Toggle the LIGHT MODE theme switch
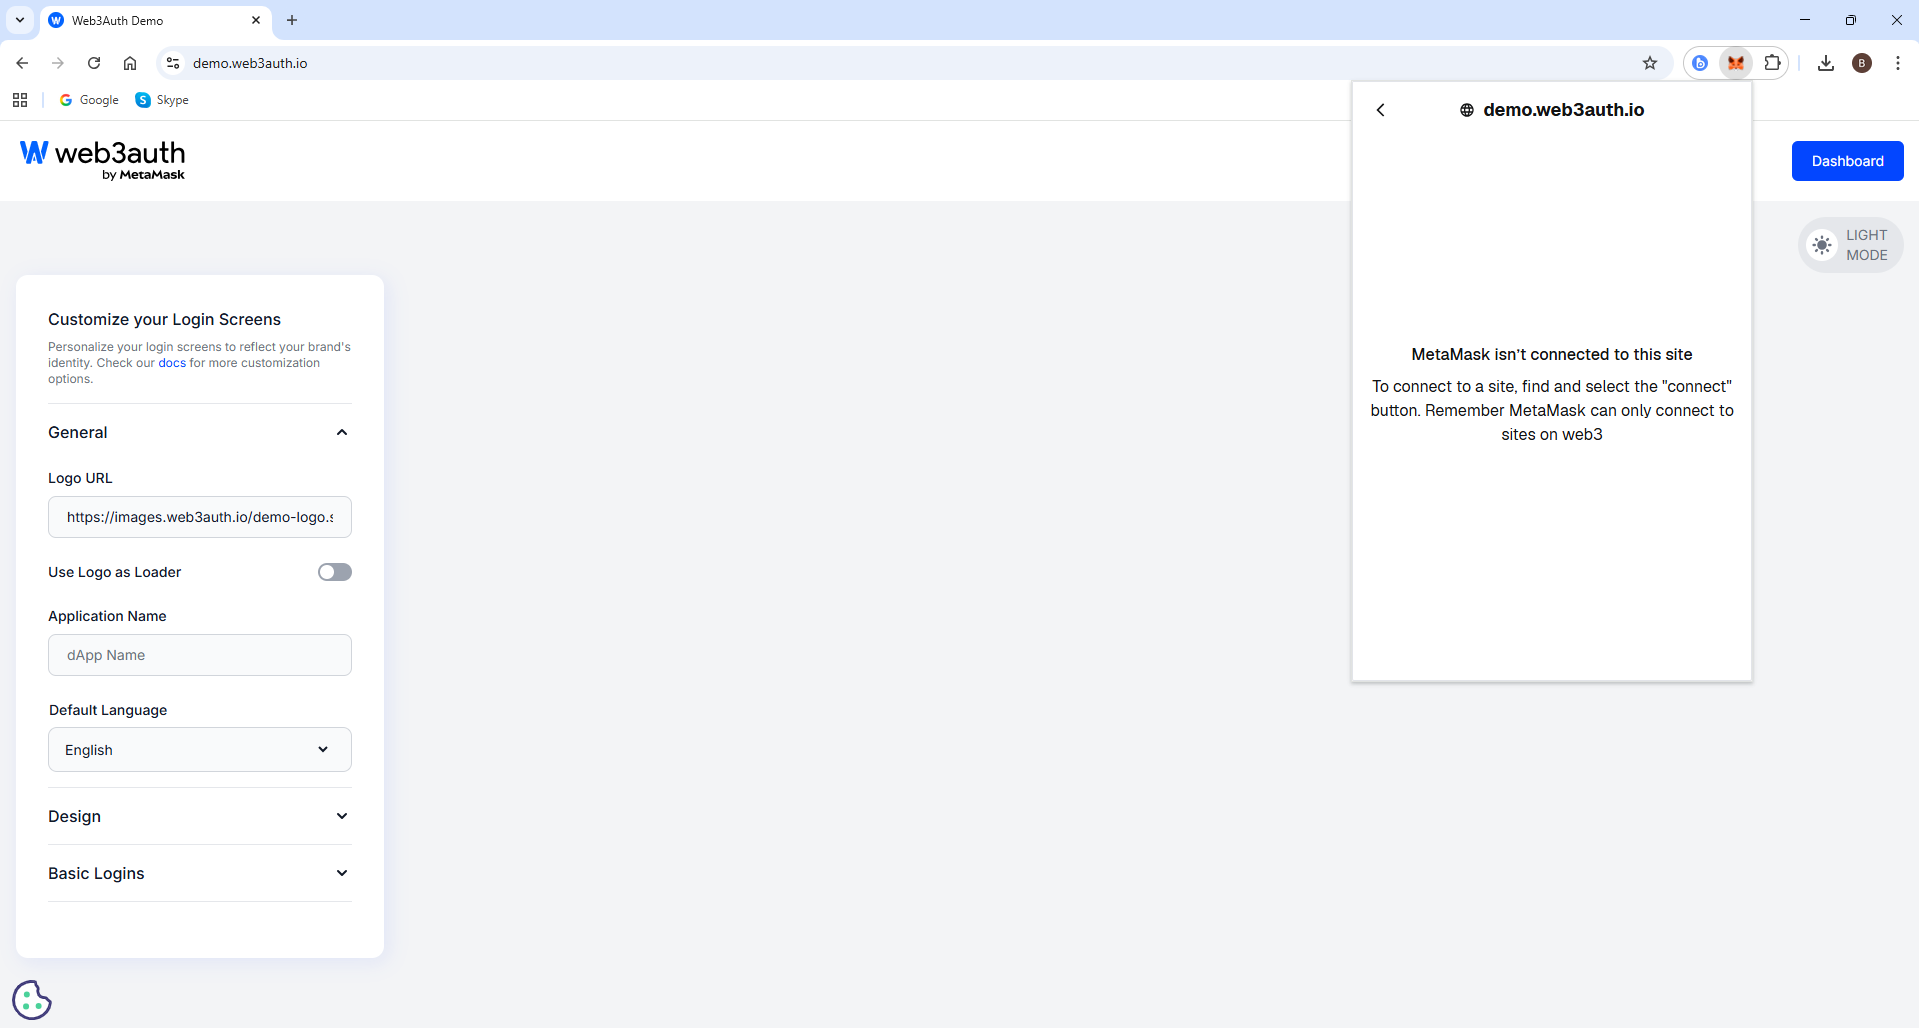This screenshot has height=1028, width=1919. (x=1850, y=245)
